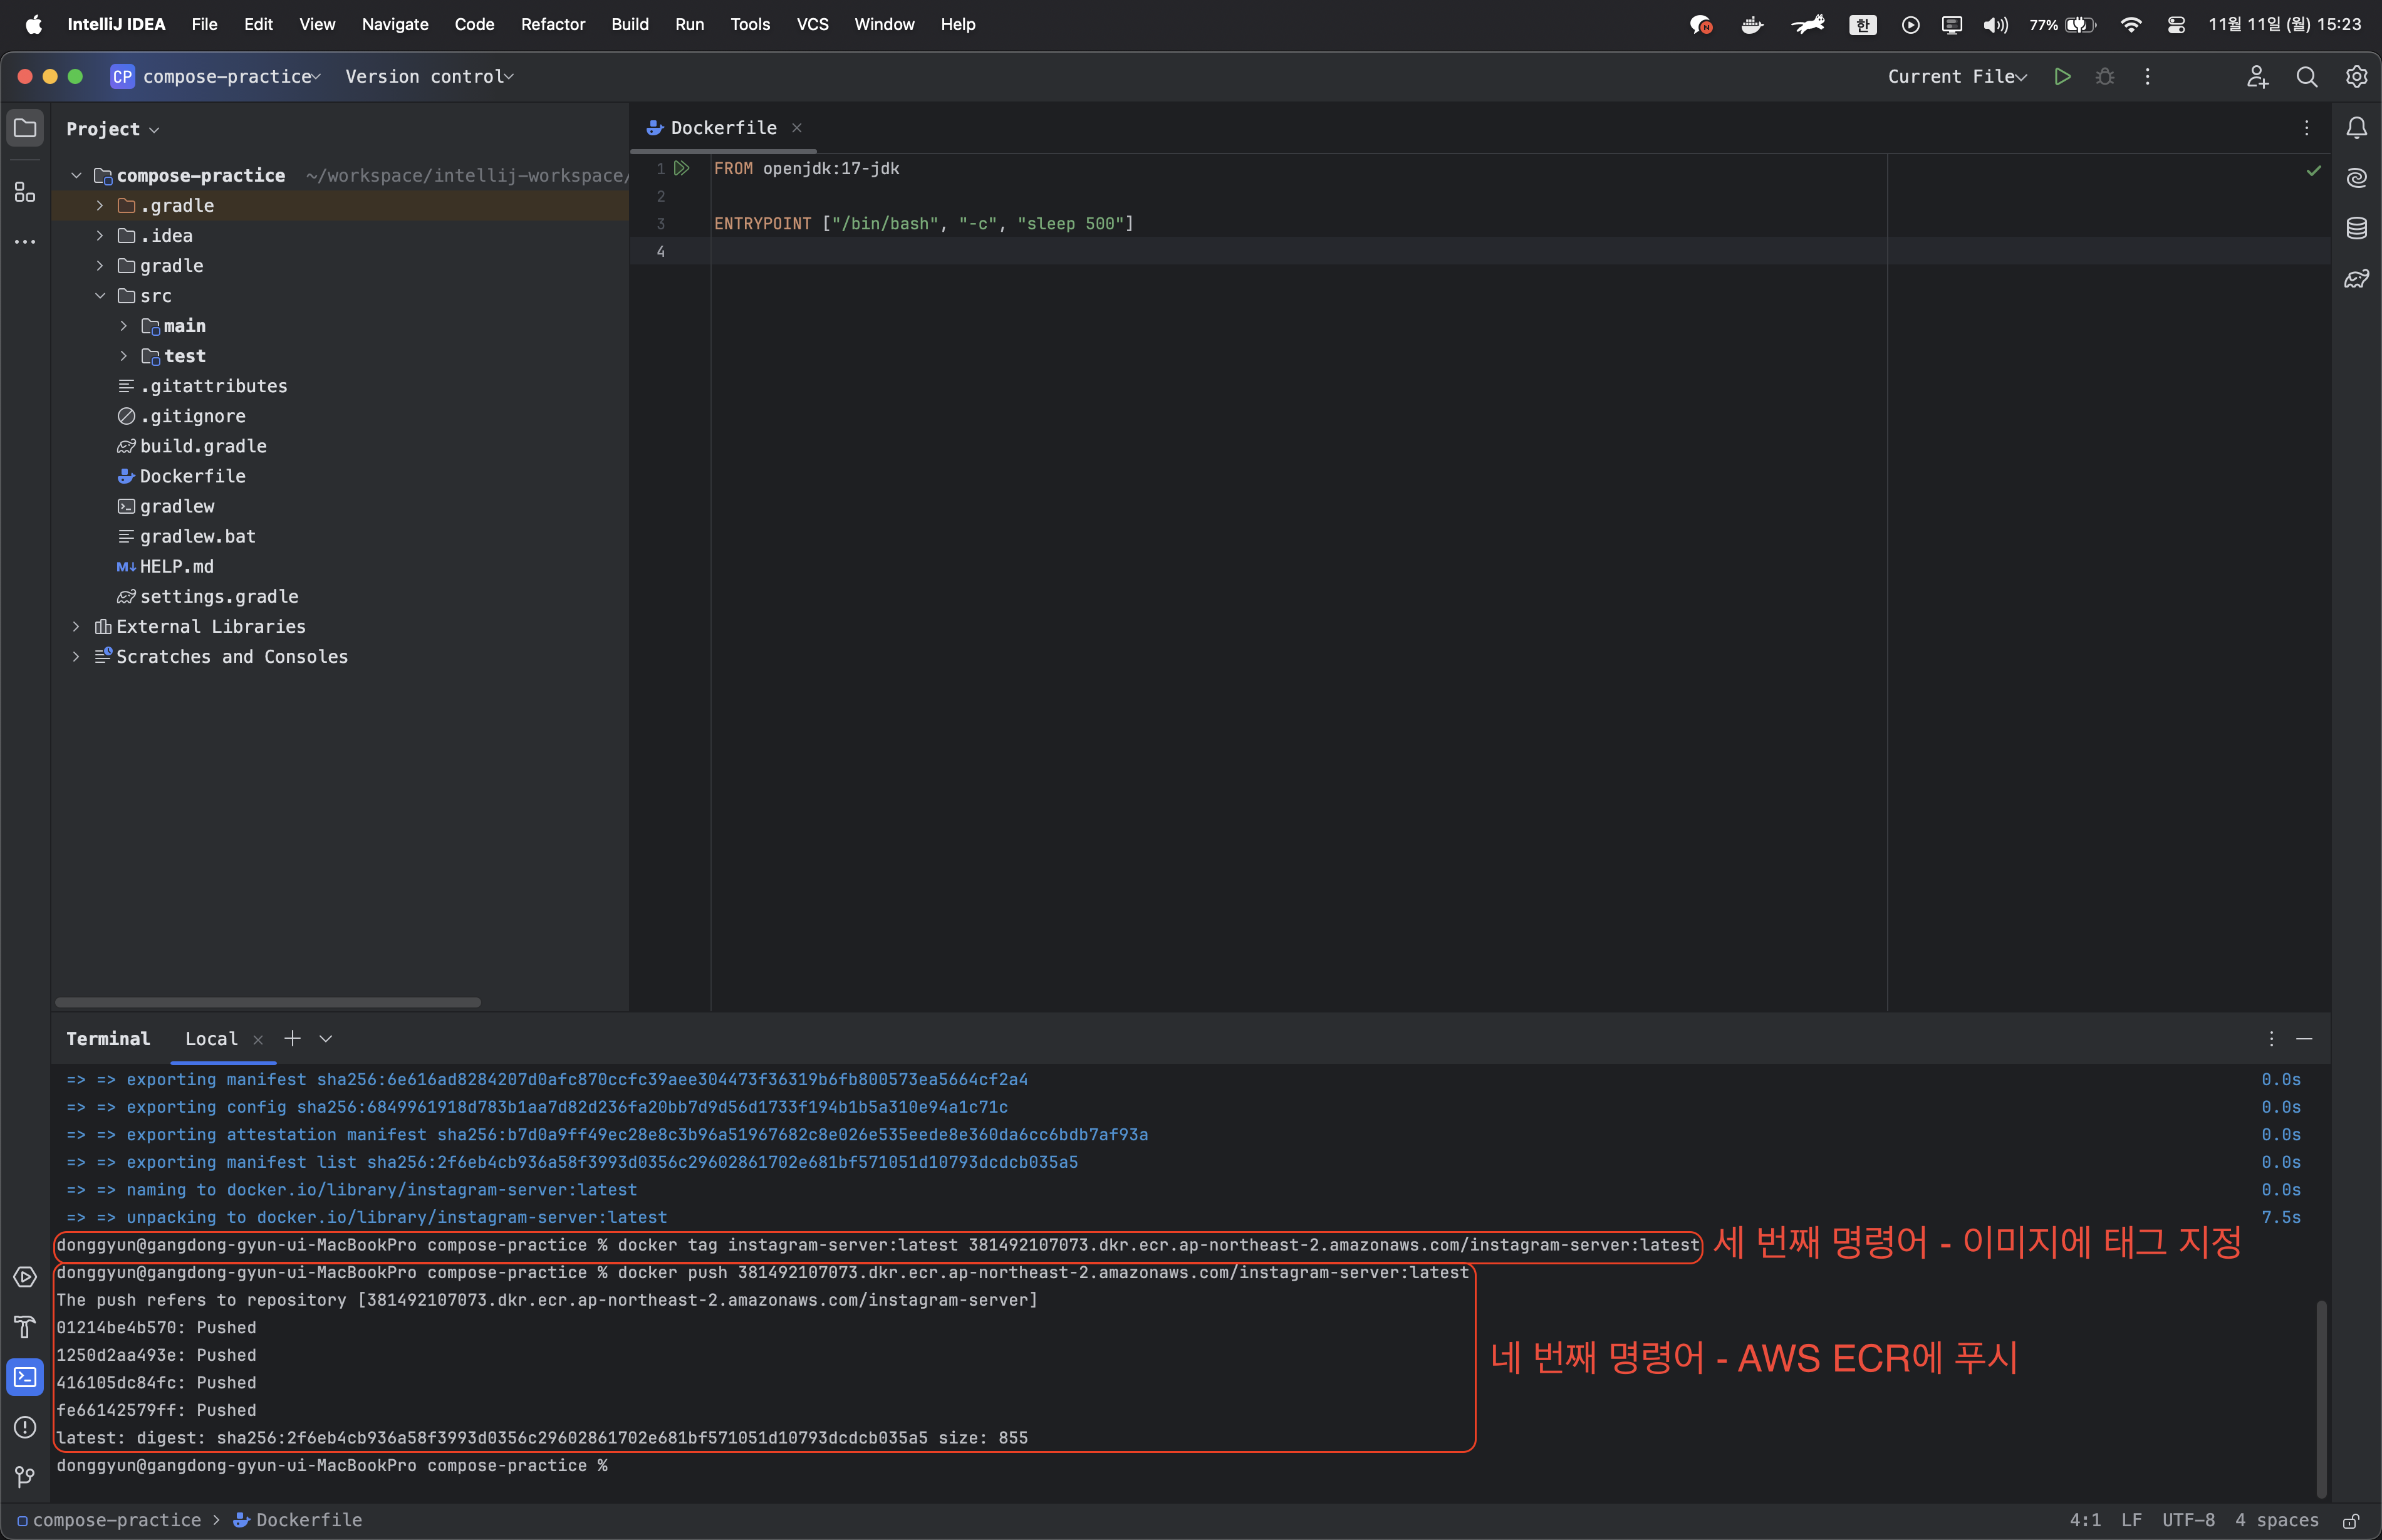Hide the Terminal panel with minimize dash
This screenshot has height=1540, width=2382.
point(2304,1039)
